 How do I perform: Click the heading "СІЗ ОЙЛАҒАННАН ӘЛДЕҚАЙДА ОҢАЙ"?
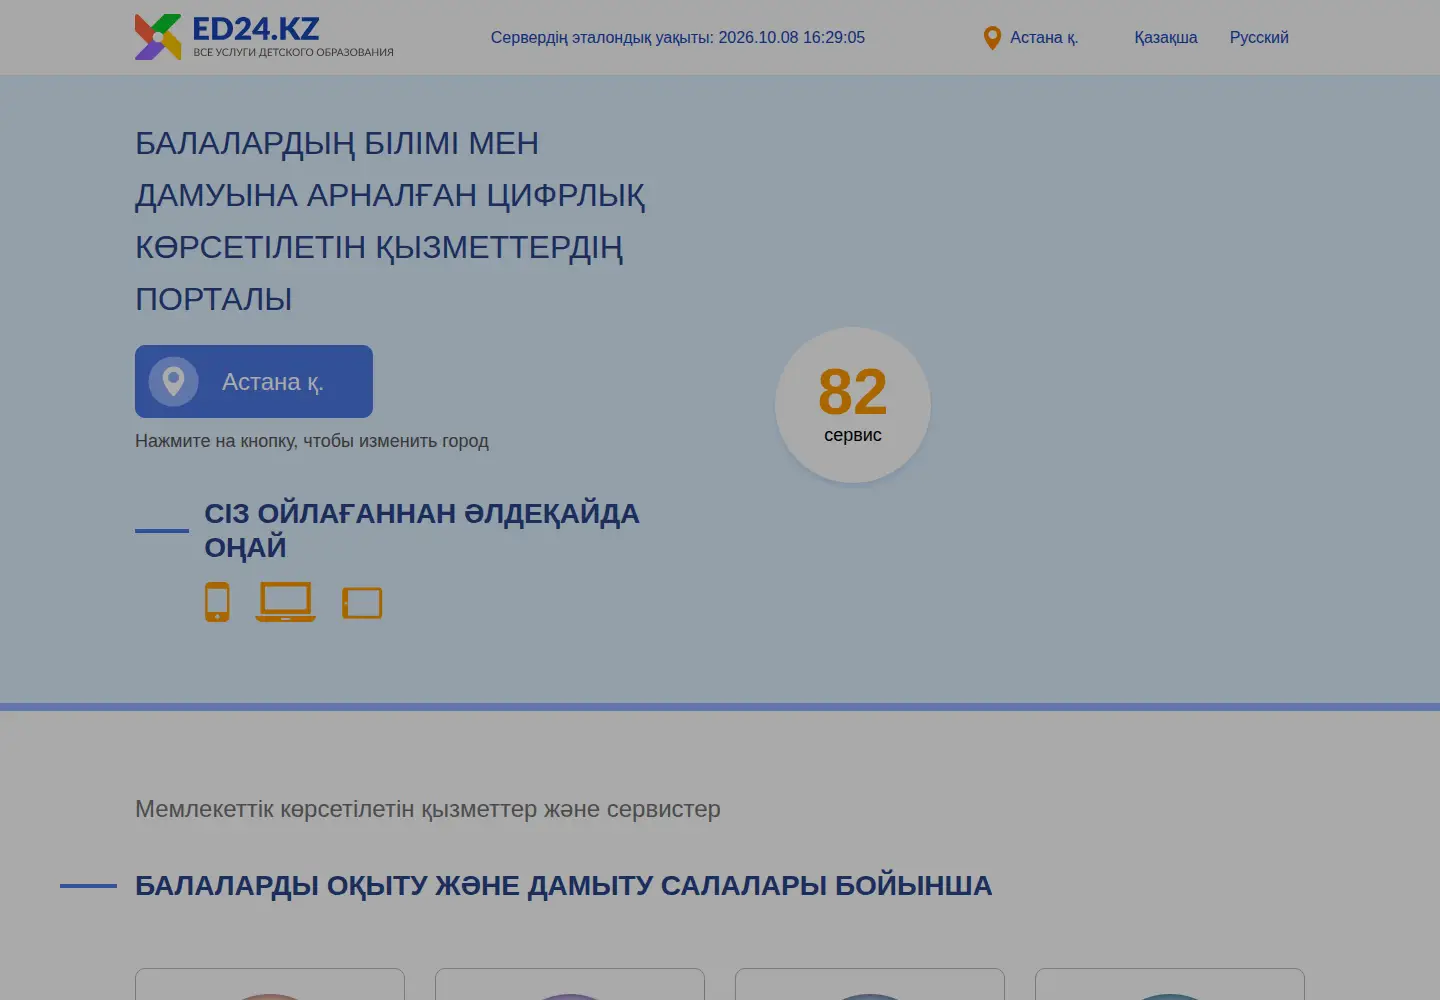pos(422,530)
